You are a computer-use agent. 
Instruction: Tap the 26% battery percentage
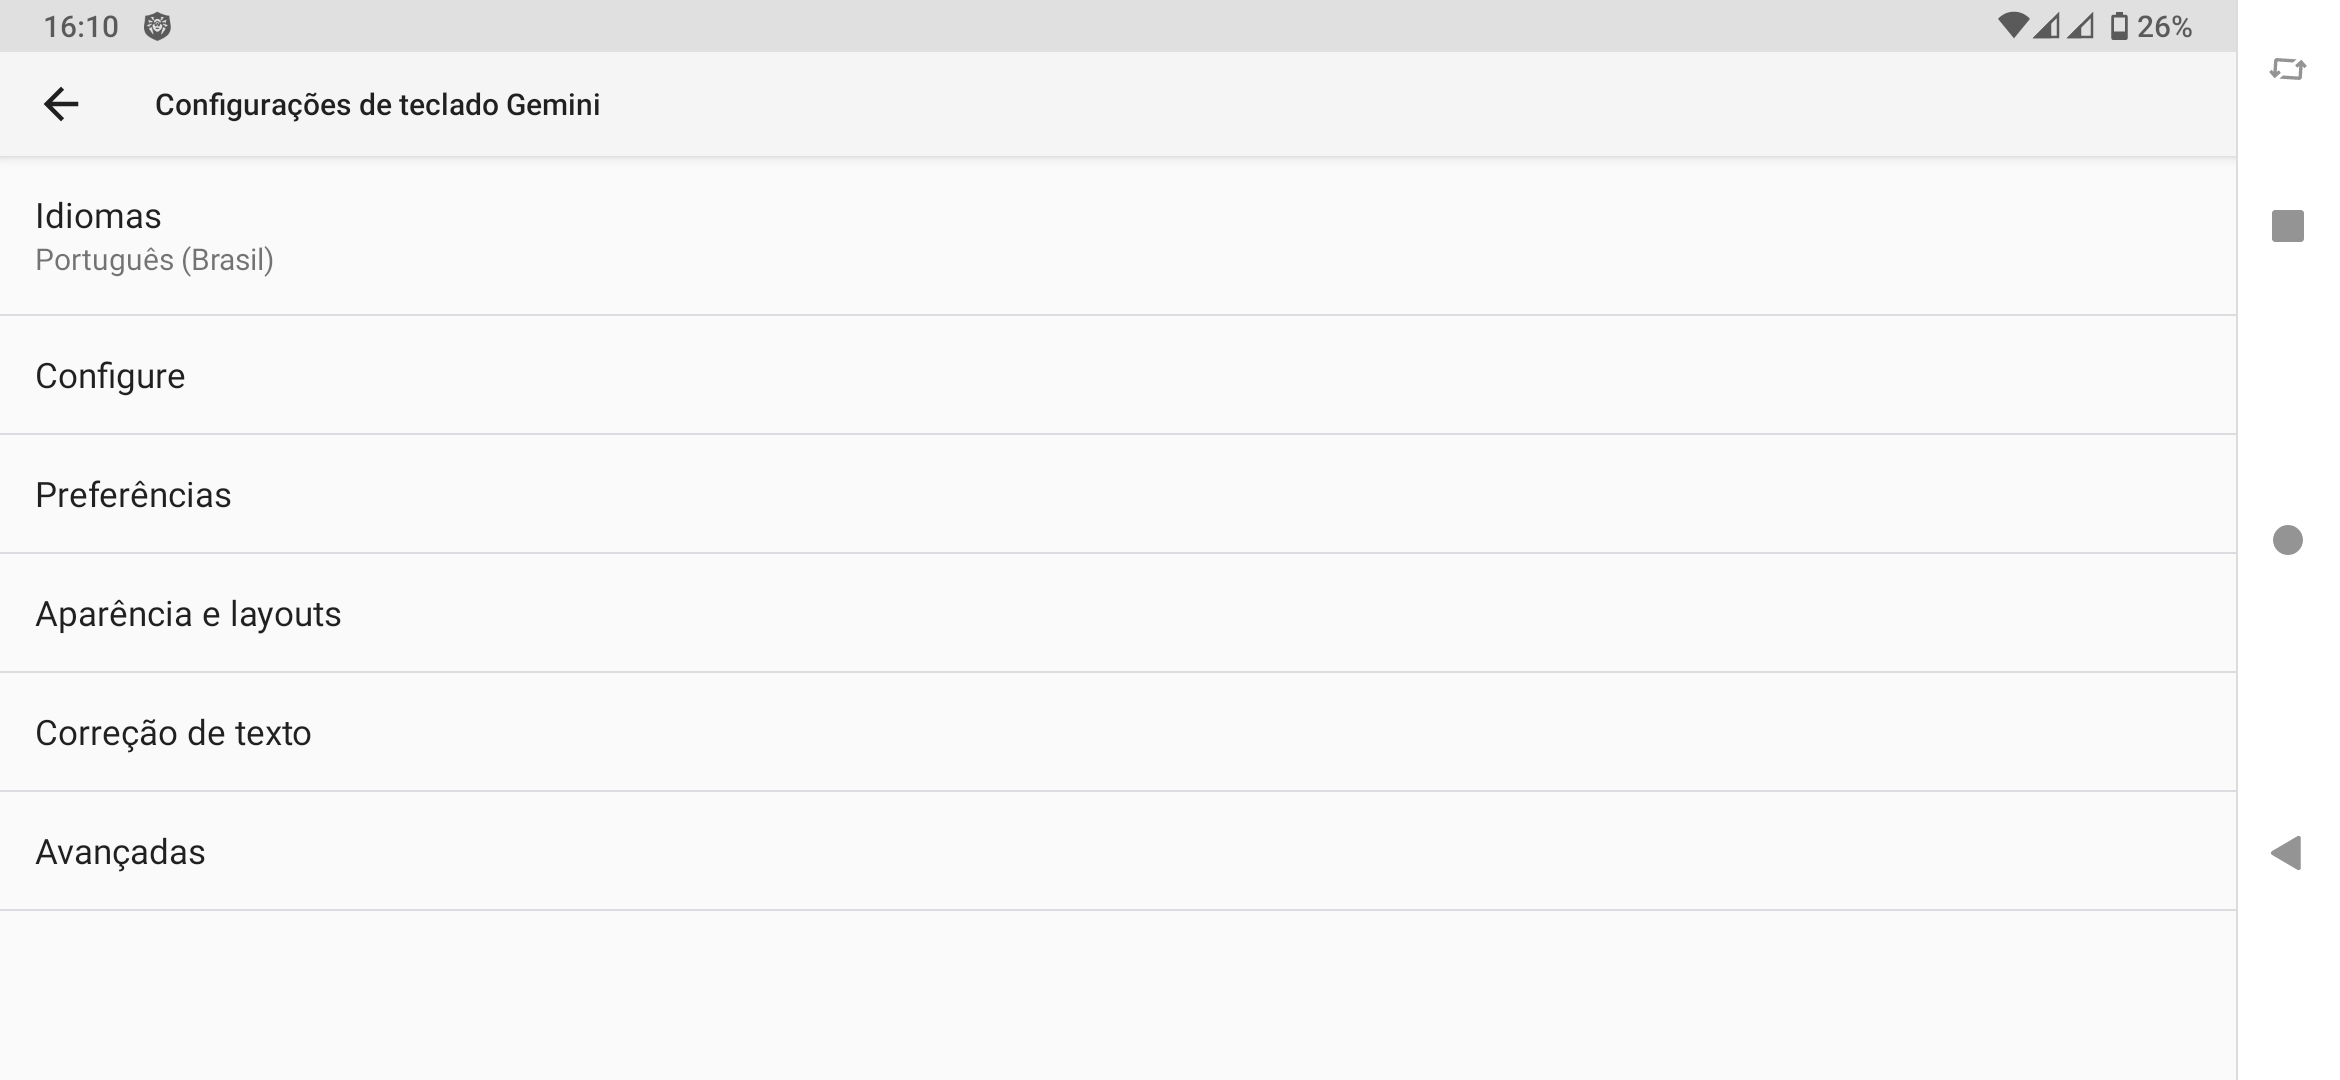pyautogui.click(x=2165, y=27)
